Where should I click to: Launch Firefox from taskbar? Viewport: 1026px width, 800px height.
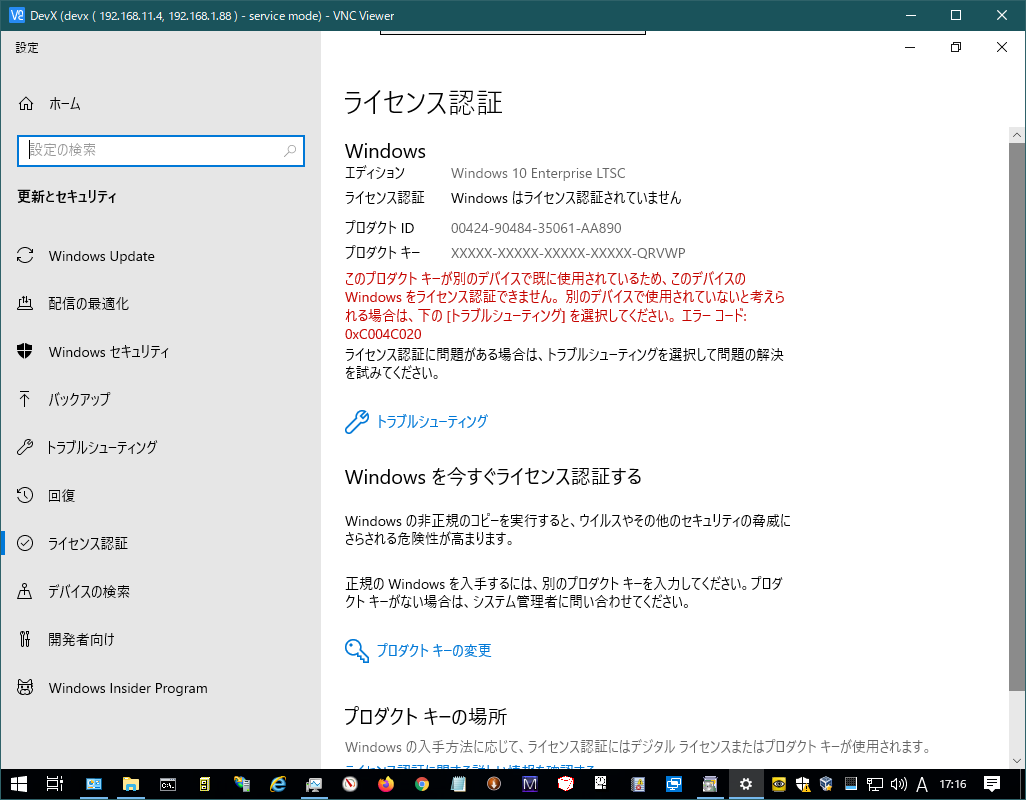386,784
